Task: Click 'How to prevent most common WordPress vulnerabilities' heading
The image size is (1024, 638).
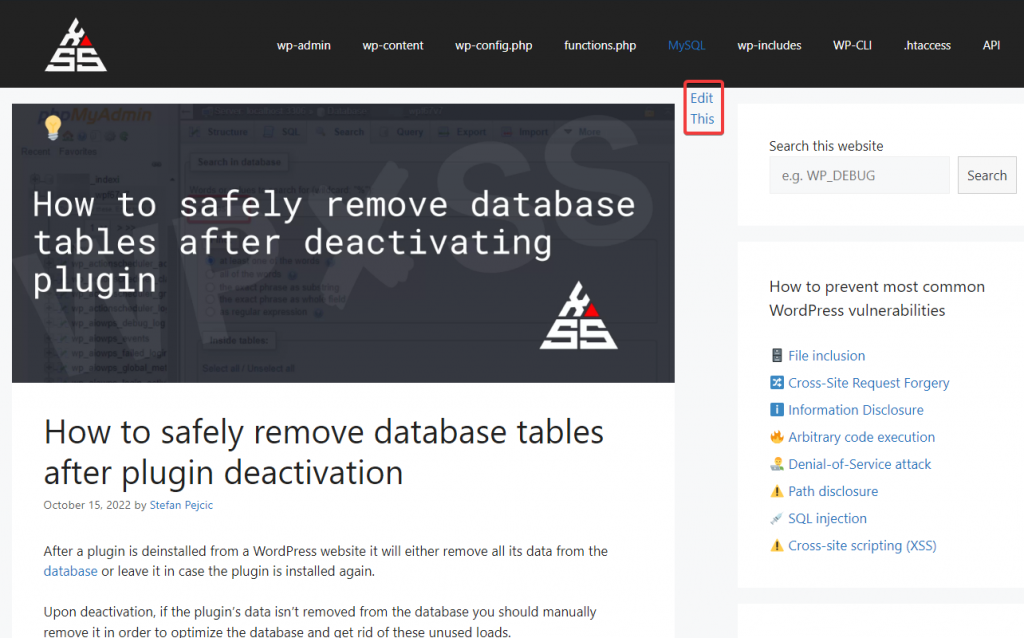Action: (x=877, y=298)
